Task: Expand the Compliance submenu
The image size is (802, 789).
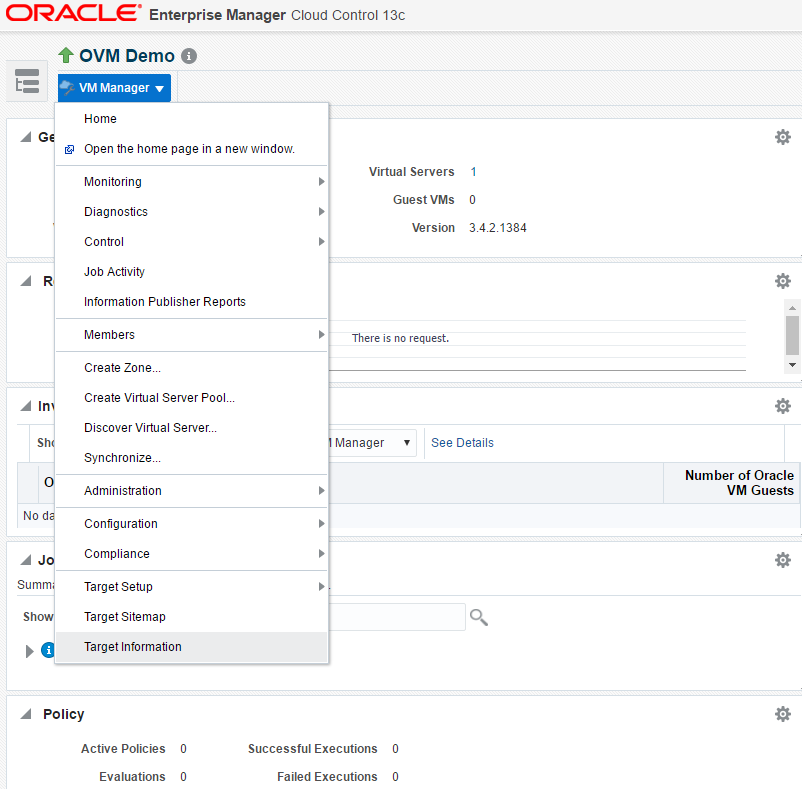Action: coord(191,554)
